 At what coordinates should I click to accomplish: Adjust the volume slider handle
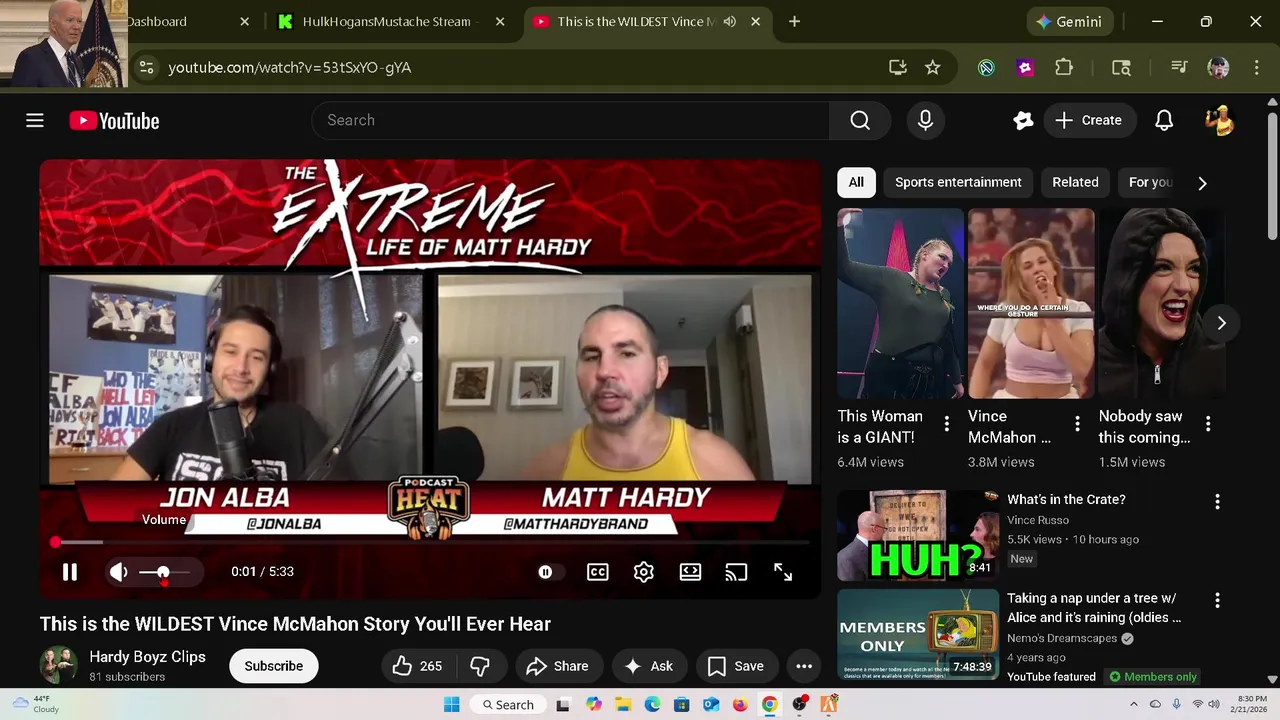tap(163, 572)
